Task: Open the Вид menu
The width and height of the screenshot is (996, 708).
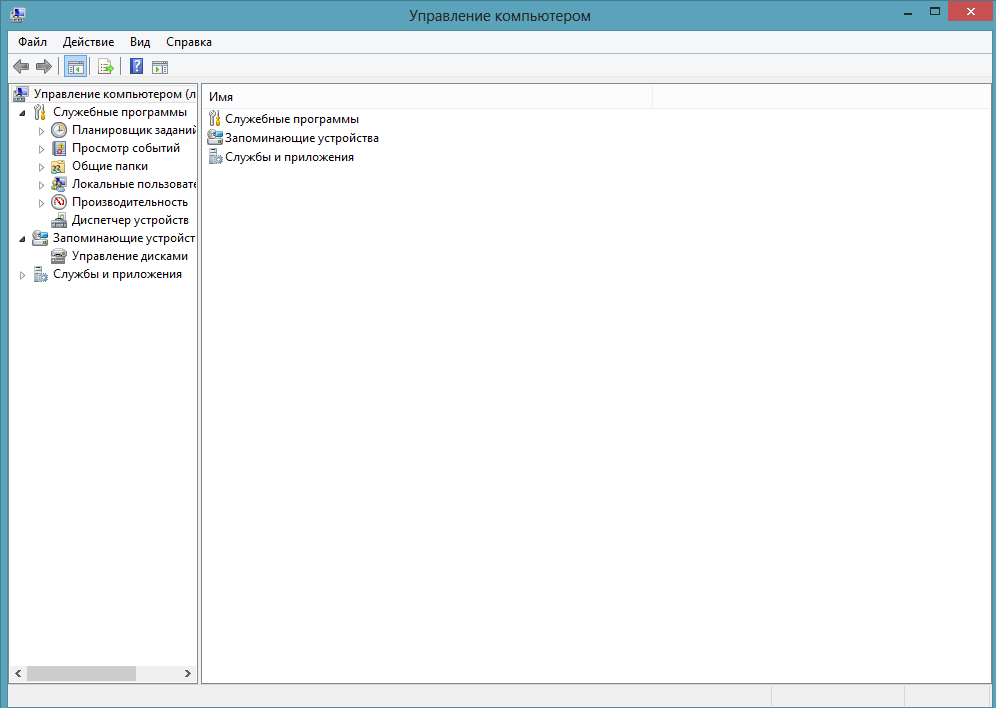Action: [140, 42]
